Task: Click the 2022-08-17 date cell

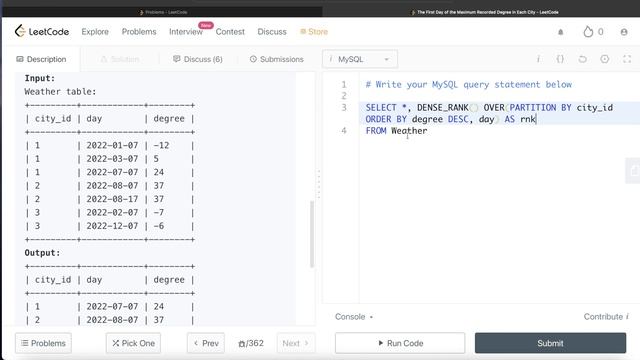Action: (112, 199)
